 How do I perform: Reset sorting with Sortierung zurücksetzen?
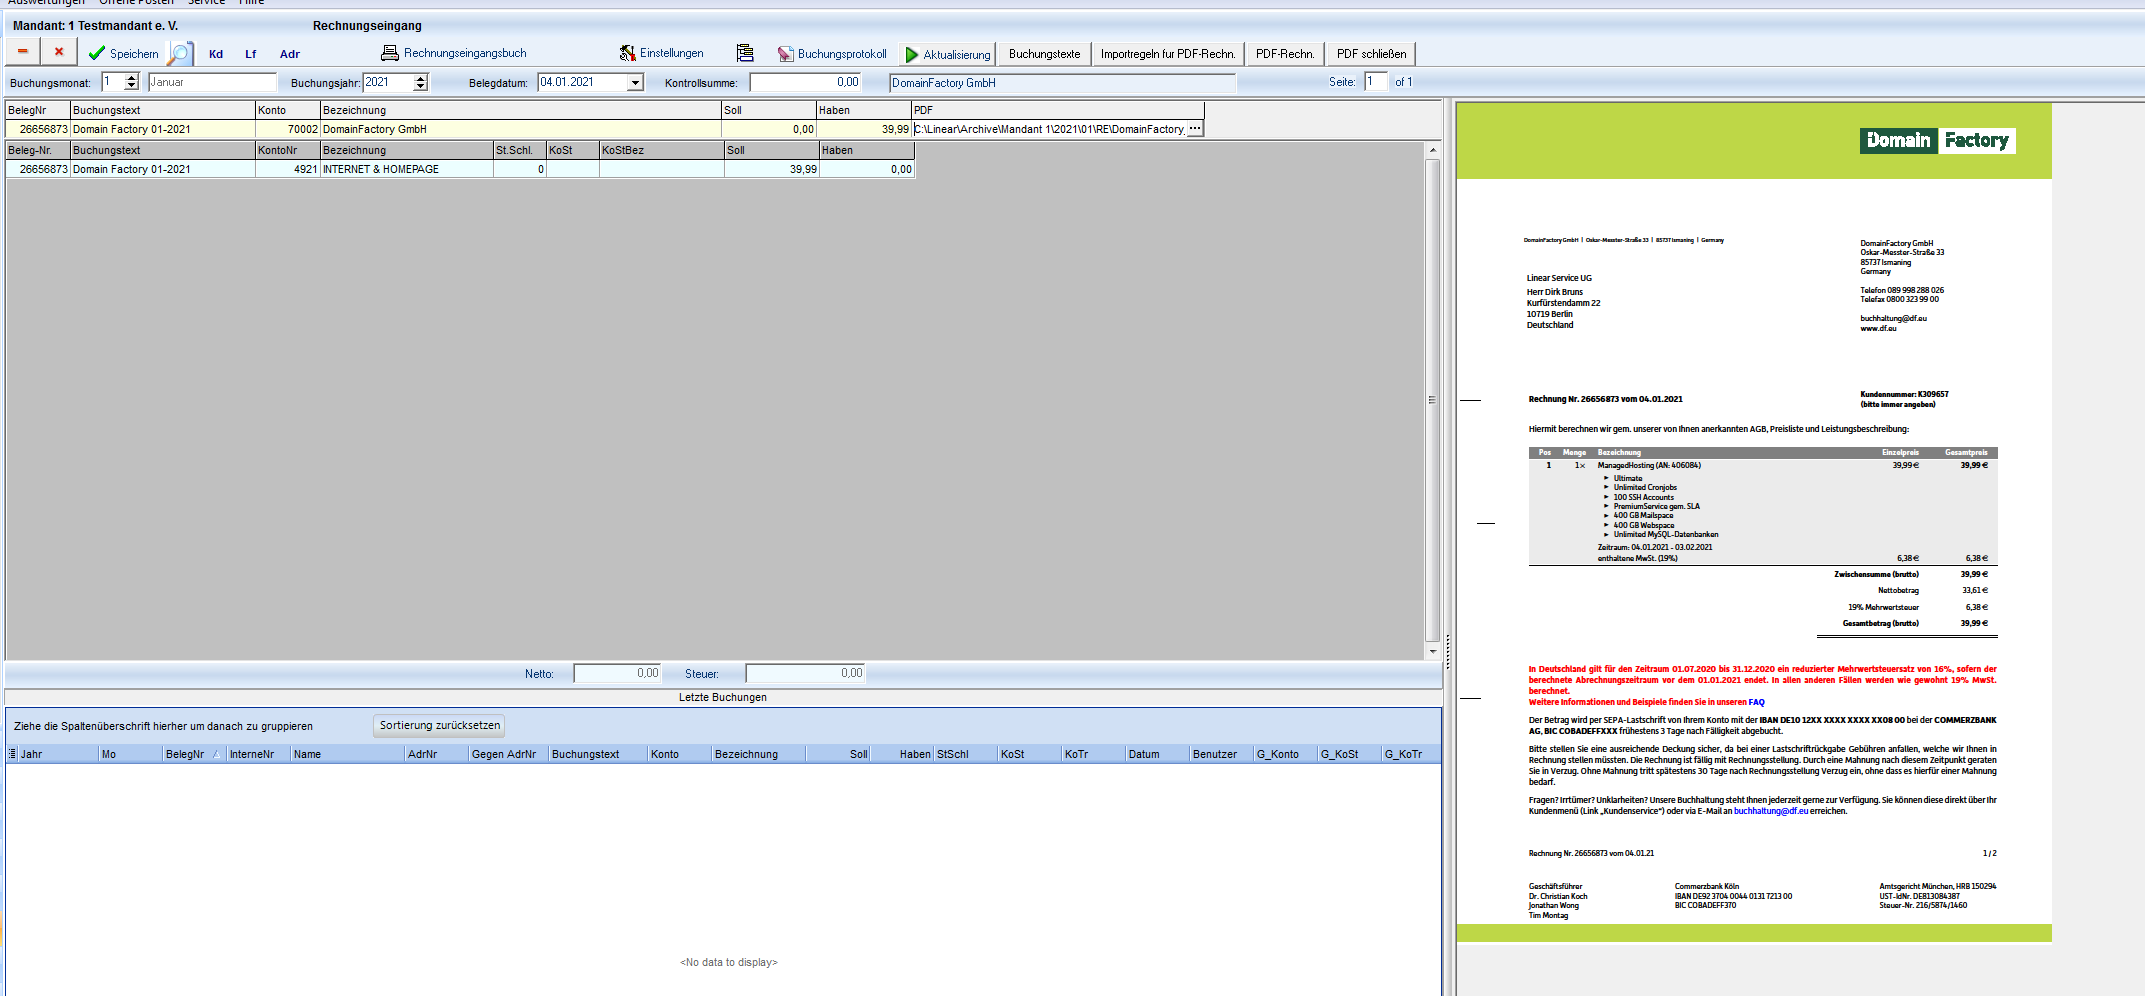tap(440, 725)
